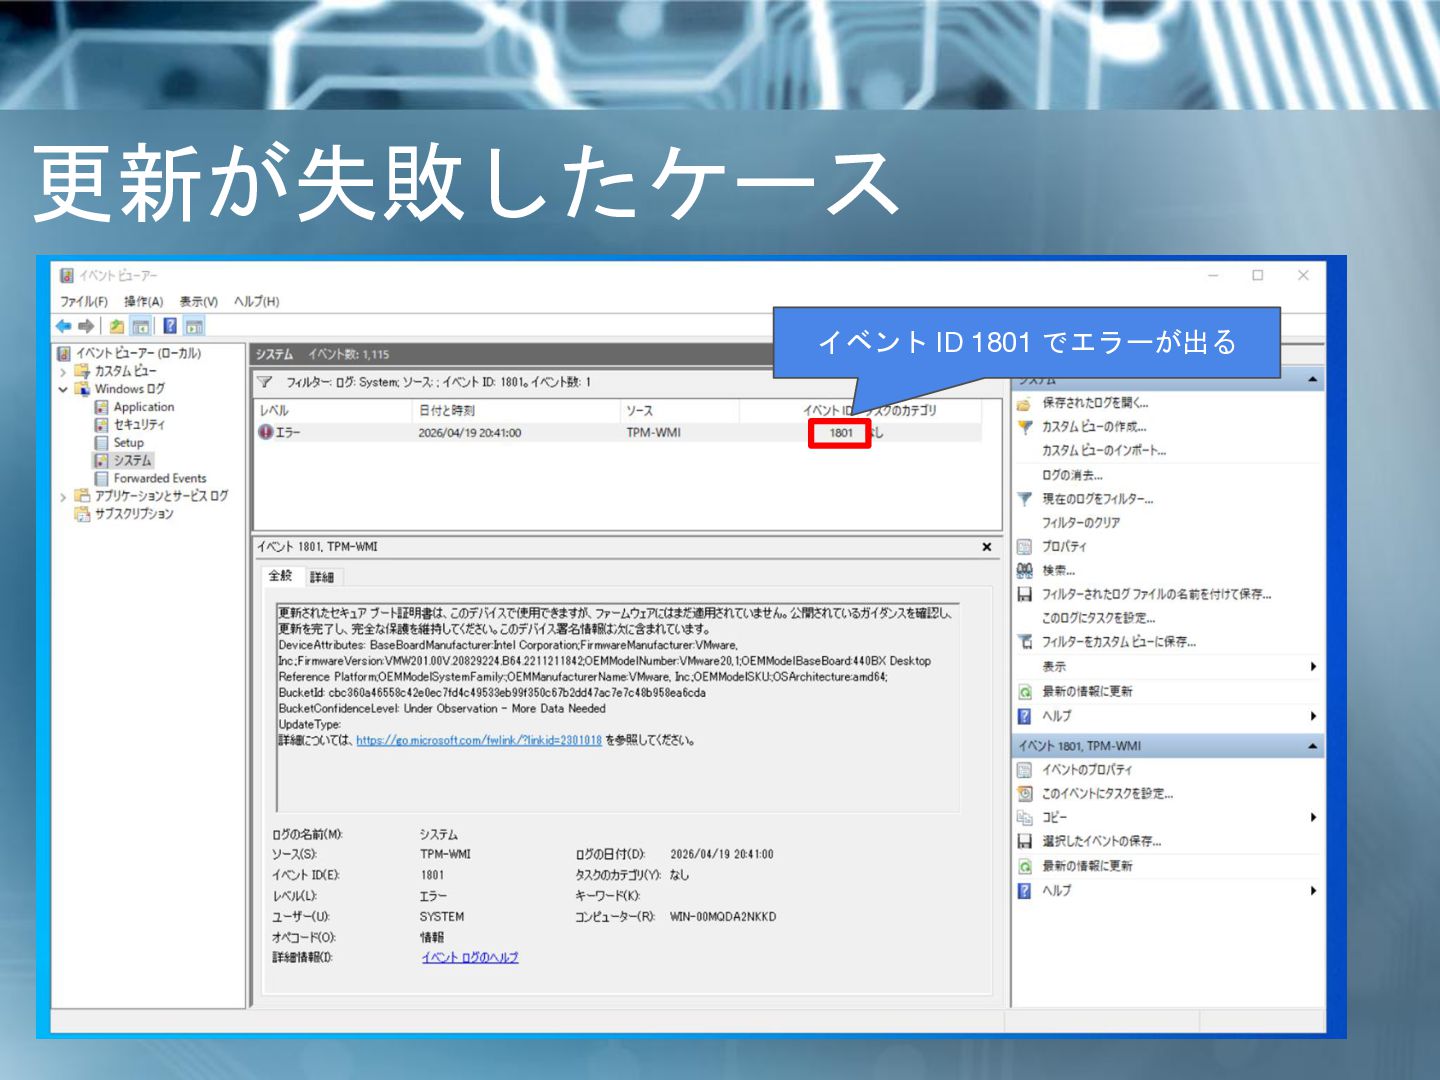This screenshot has width=1440, height=1080.
Task: Open the 表示(V) menu
Action: (x=198, y=301)
